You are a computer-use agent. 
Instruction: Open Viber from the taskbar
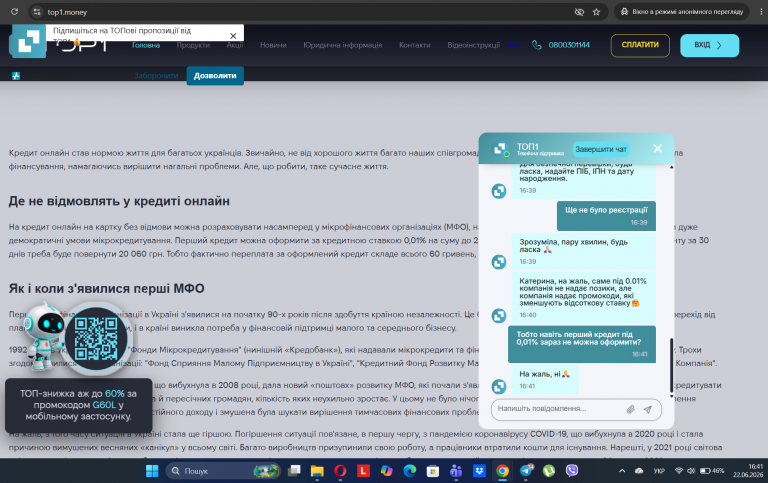click(572, 471)
